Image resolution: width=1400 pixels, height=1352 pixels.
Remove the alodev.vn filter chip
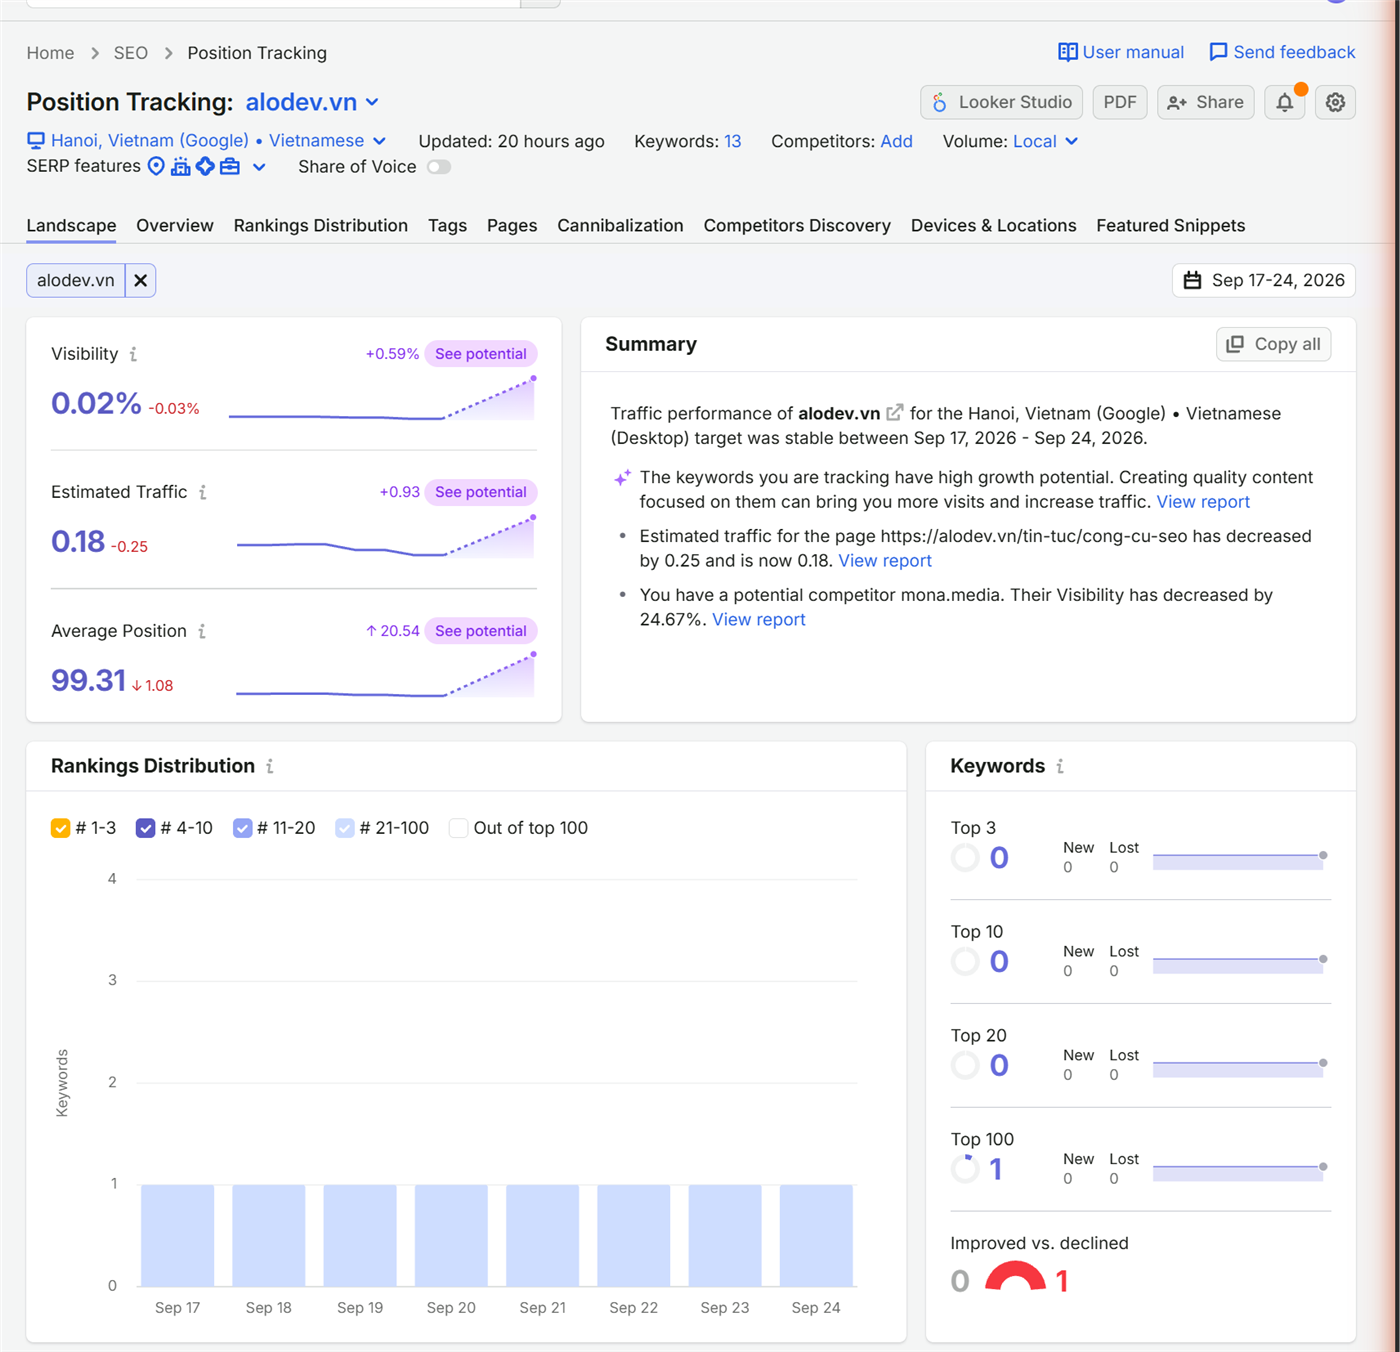(x=141, y=280)
